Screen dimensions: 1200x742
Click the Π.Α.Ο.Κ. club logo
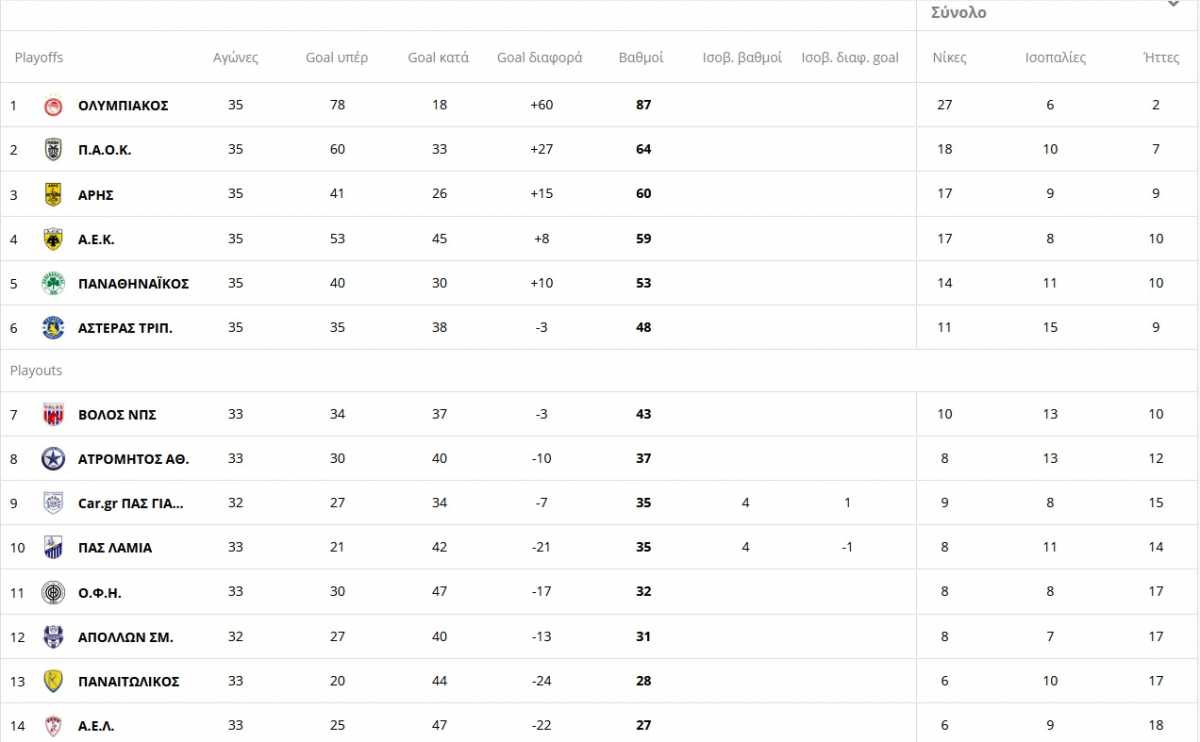point(53,150)
